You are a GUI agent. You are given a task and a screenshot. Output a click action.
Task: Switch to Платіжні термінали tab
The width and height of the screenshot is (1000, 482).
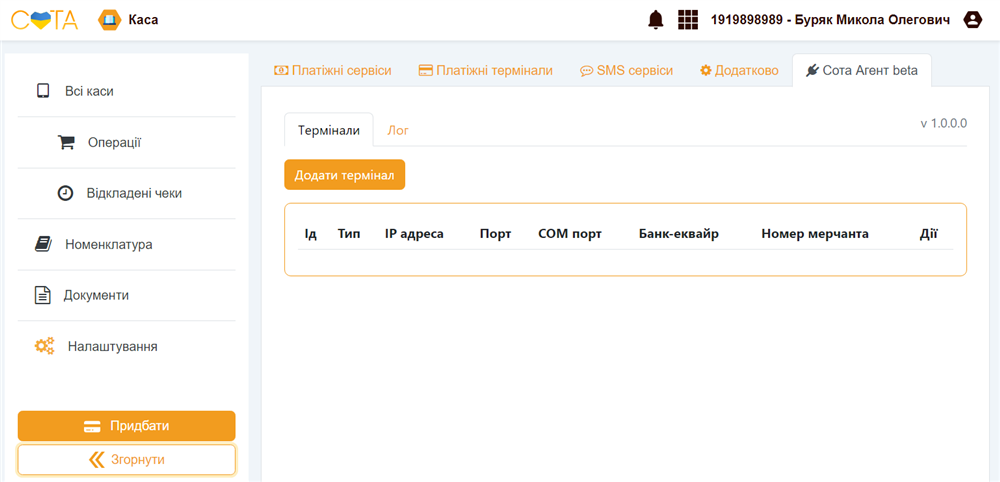485,70
